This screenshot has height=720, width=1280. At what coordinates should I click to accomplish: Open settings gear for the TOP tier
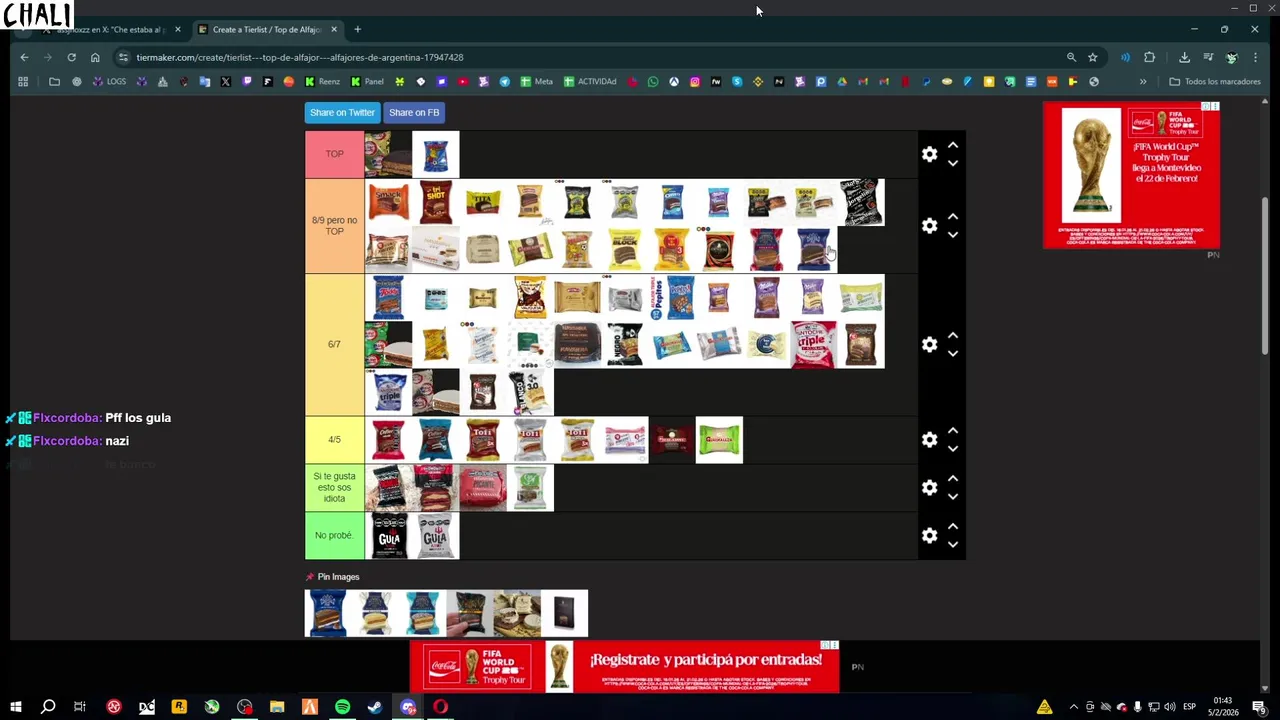[x=930, y=154]
